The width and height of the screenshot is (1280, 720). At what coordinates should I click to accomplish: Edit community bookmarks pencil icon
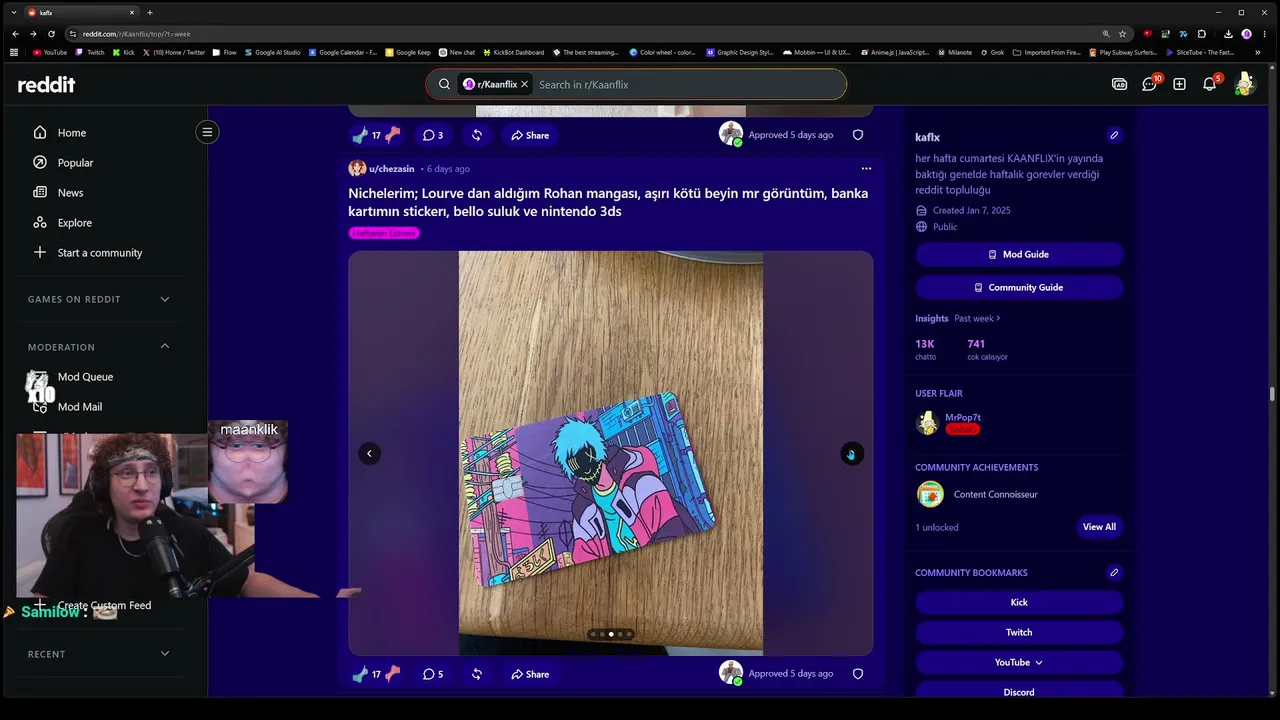pos(1114,572)
